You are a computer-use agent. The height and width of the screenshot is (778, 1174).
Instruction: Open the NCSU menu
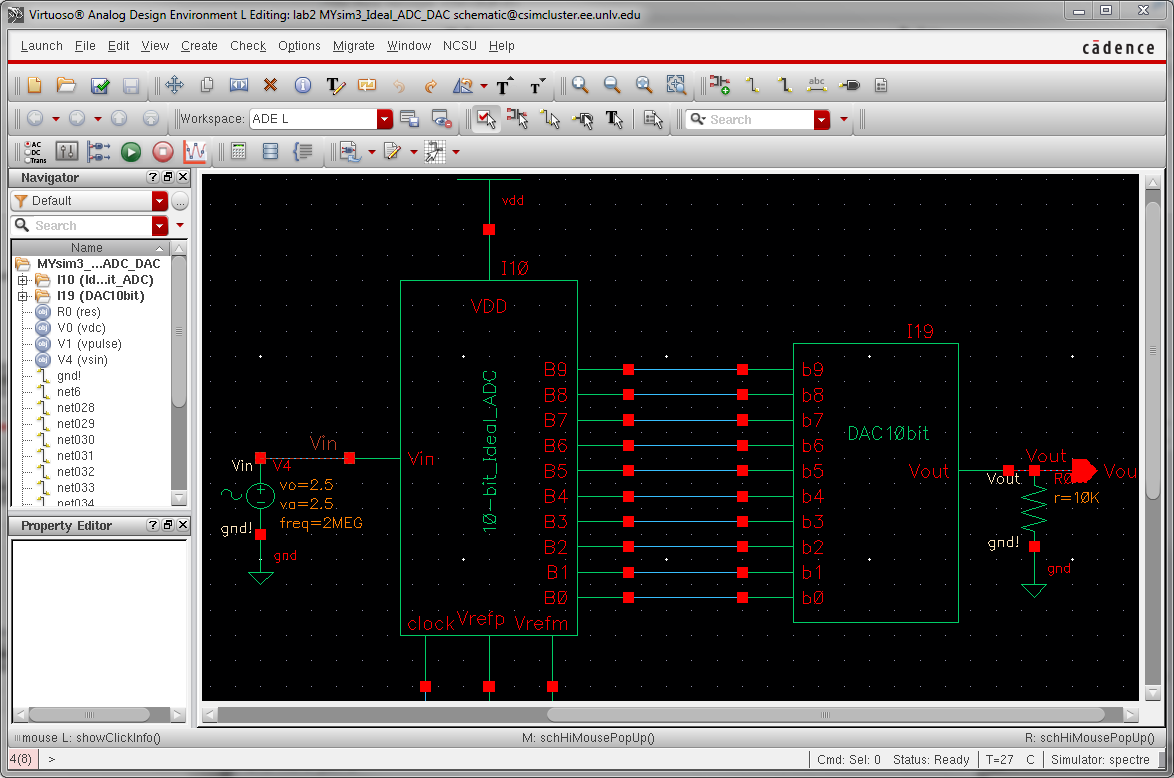point(460,46)
